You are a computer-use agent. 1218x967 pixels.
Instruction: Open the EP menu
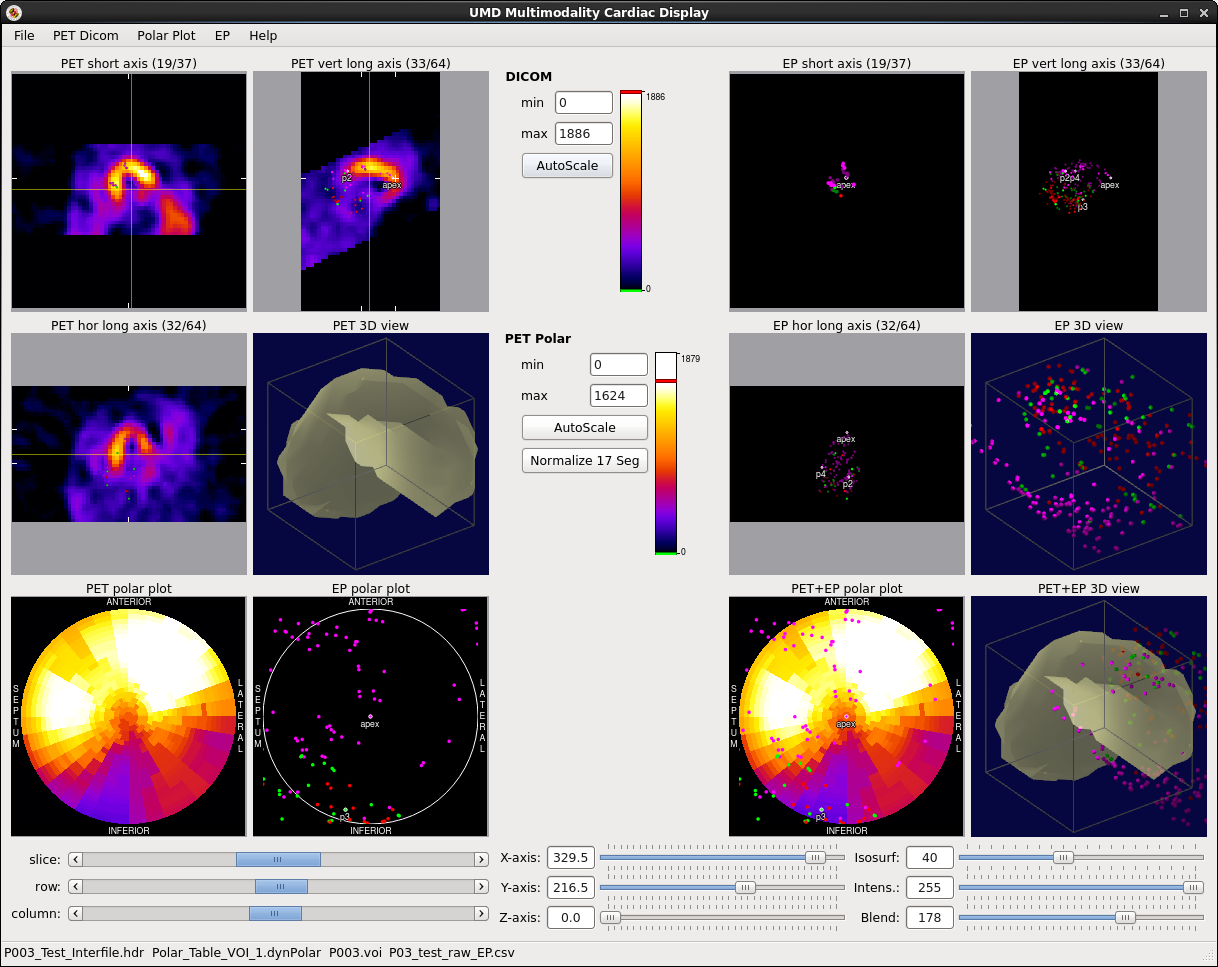pos(222,35)
